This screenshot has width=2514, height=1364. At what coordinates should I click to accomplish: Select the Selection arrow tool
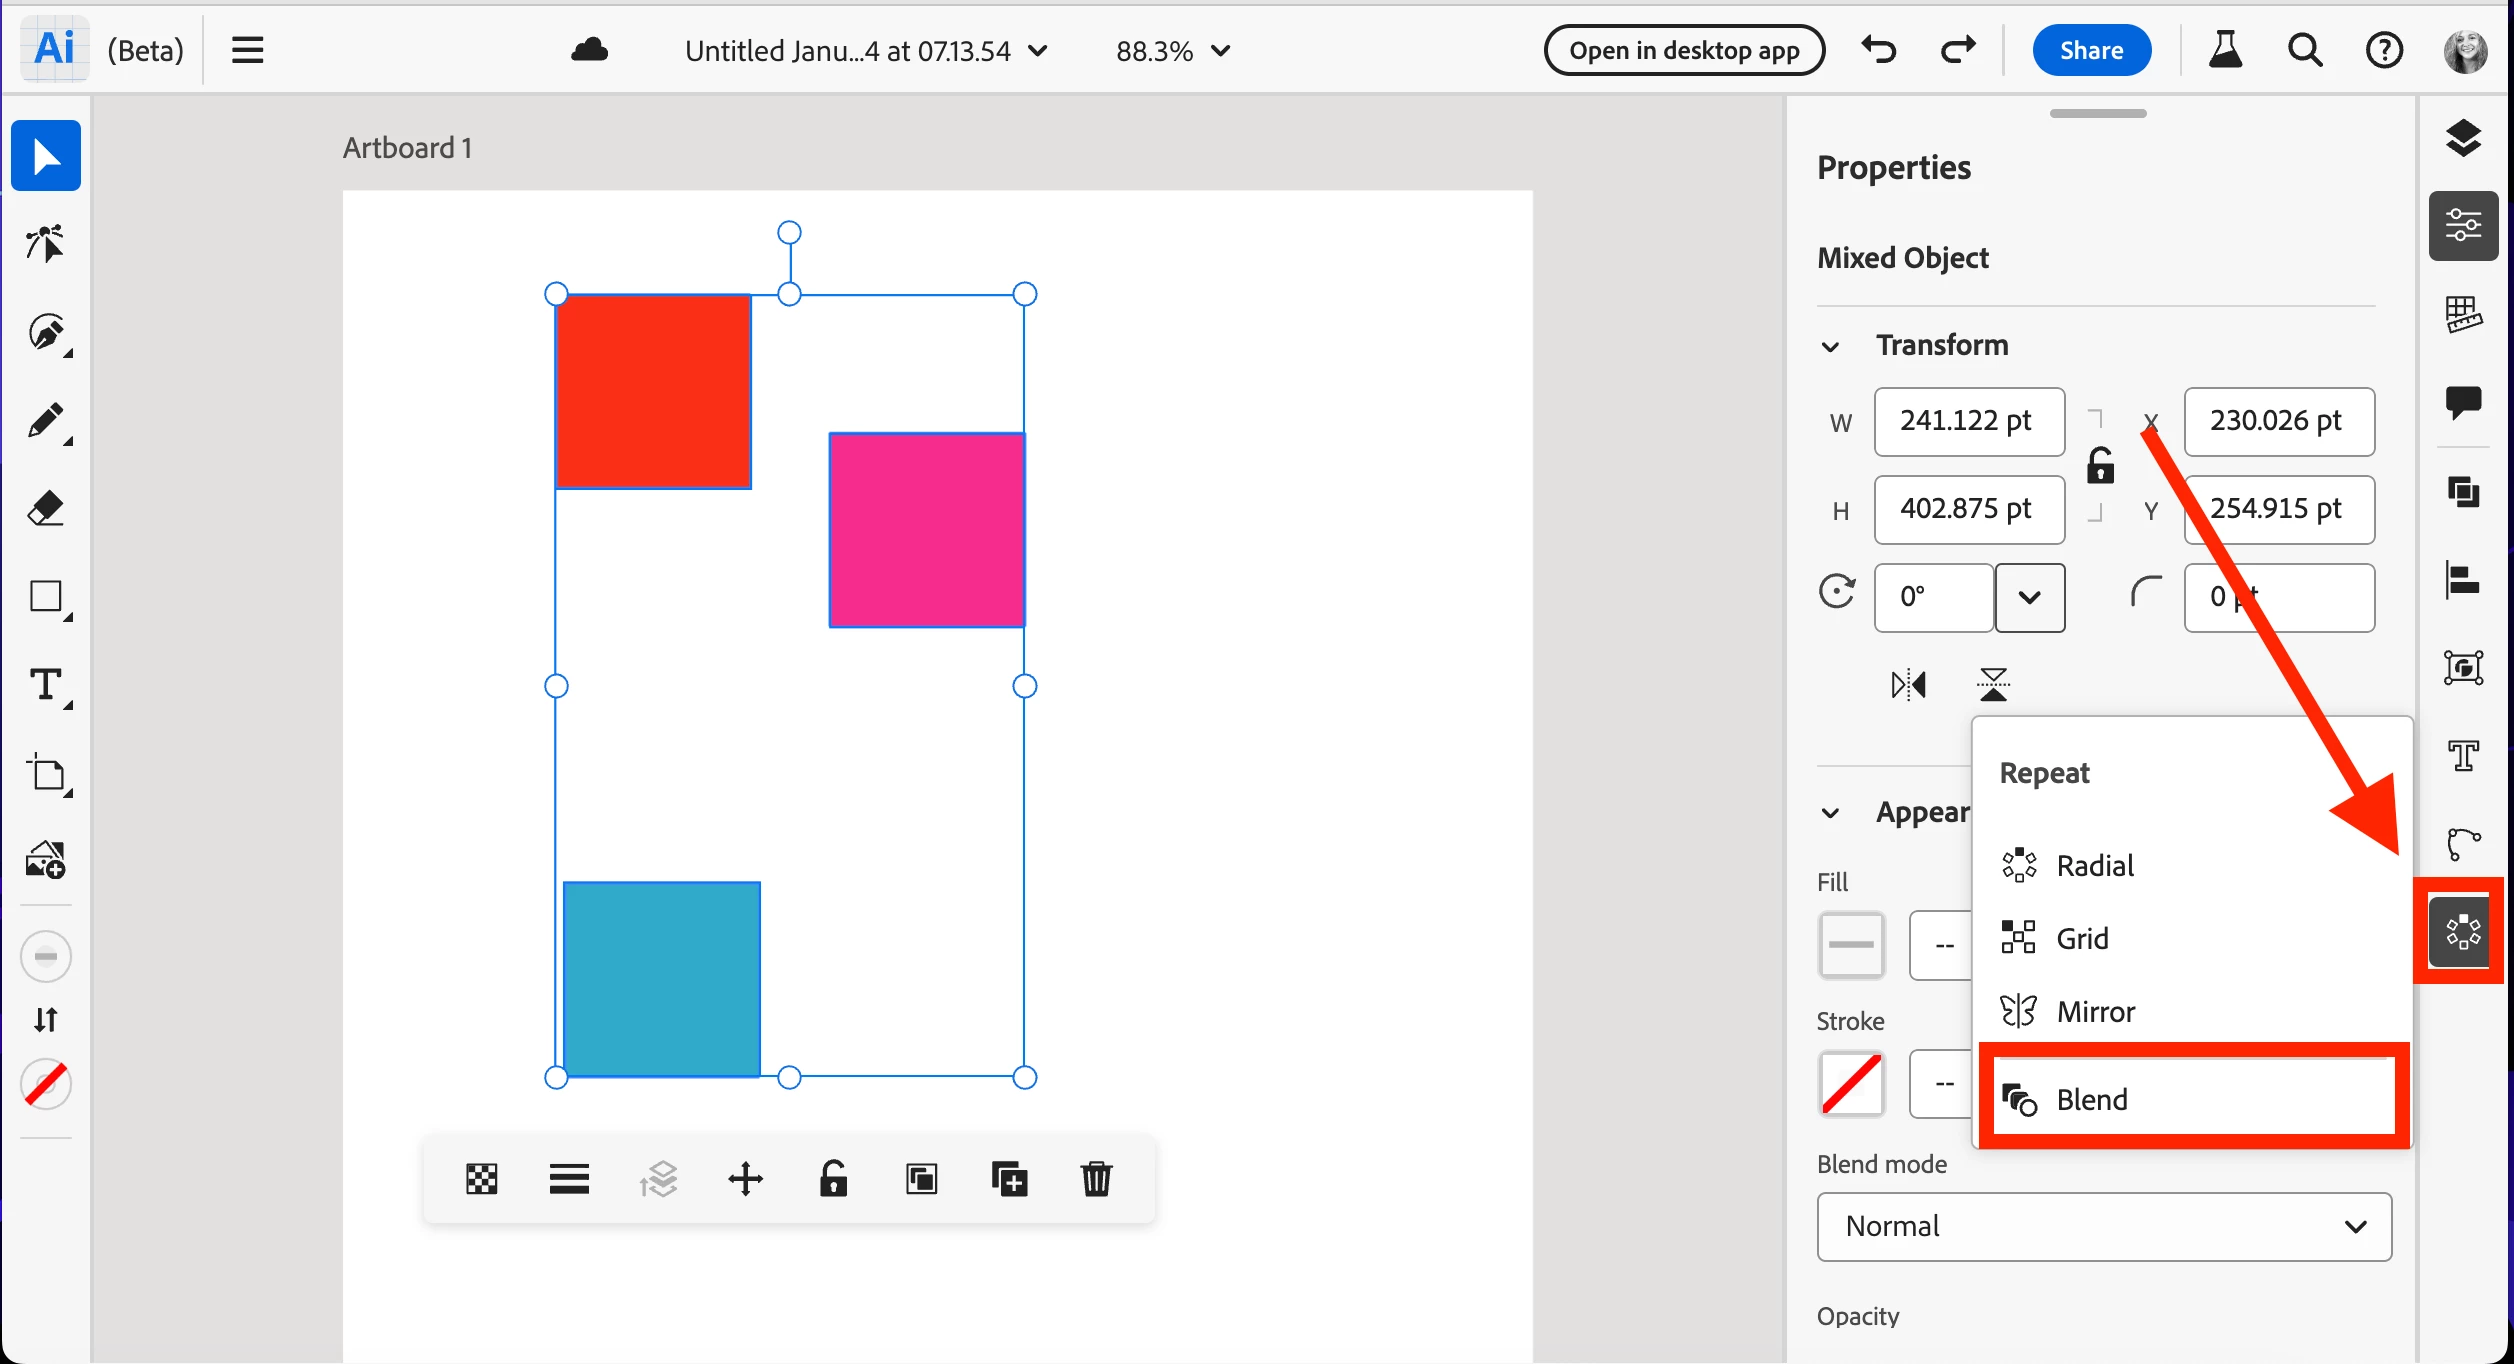click(45, 156)
